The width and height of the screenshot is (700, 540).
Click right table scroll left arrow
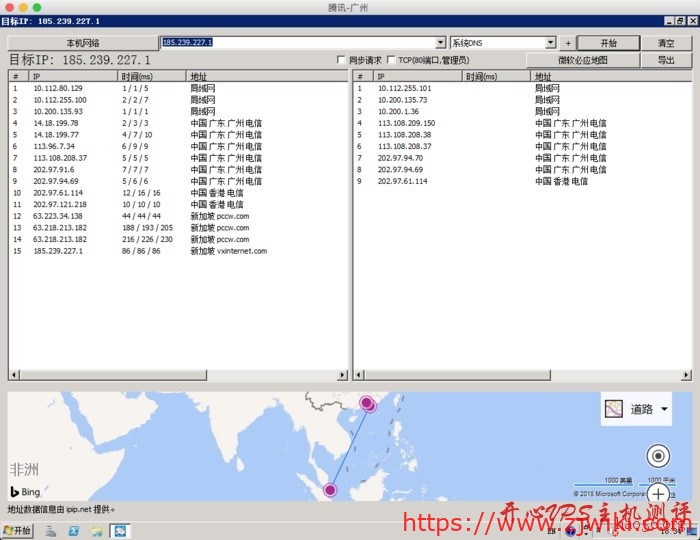pyautogui.click(x=359, y=375)
